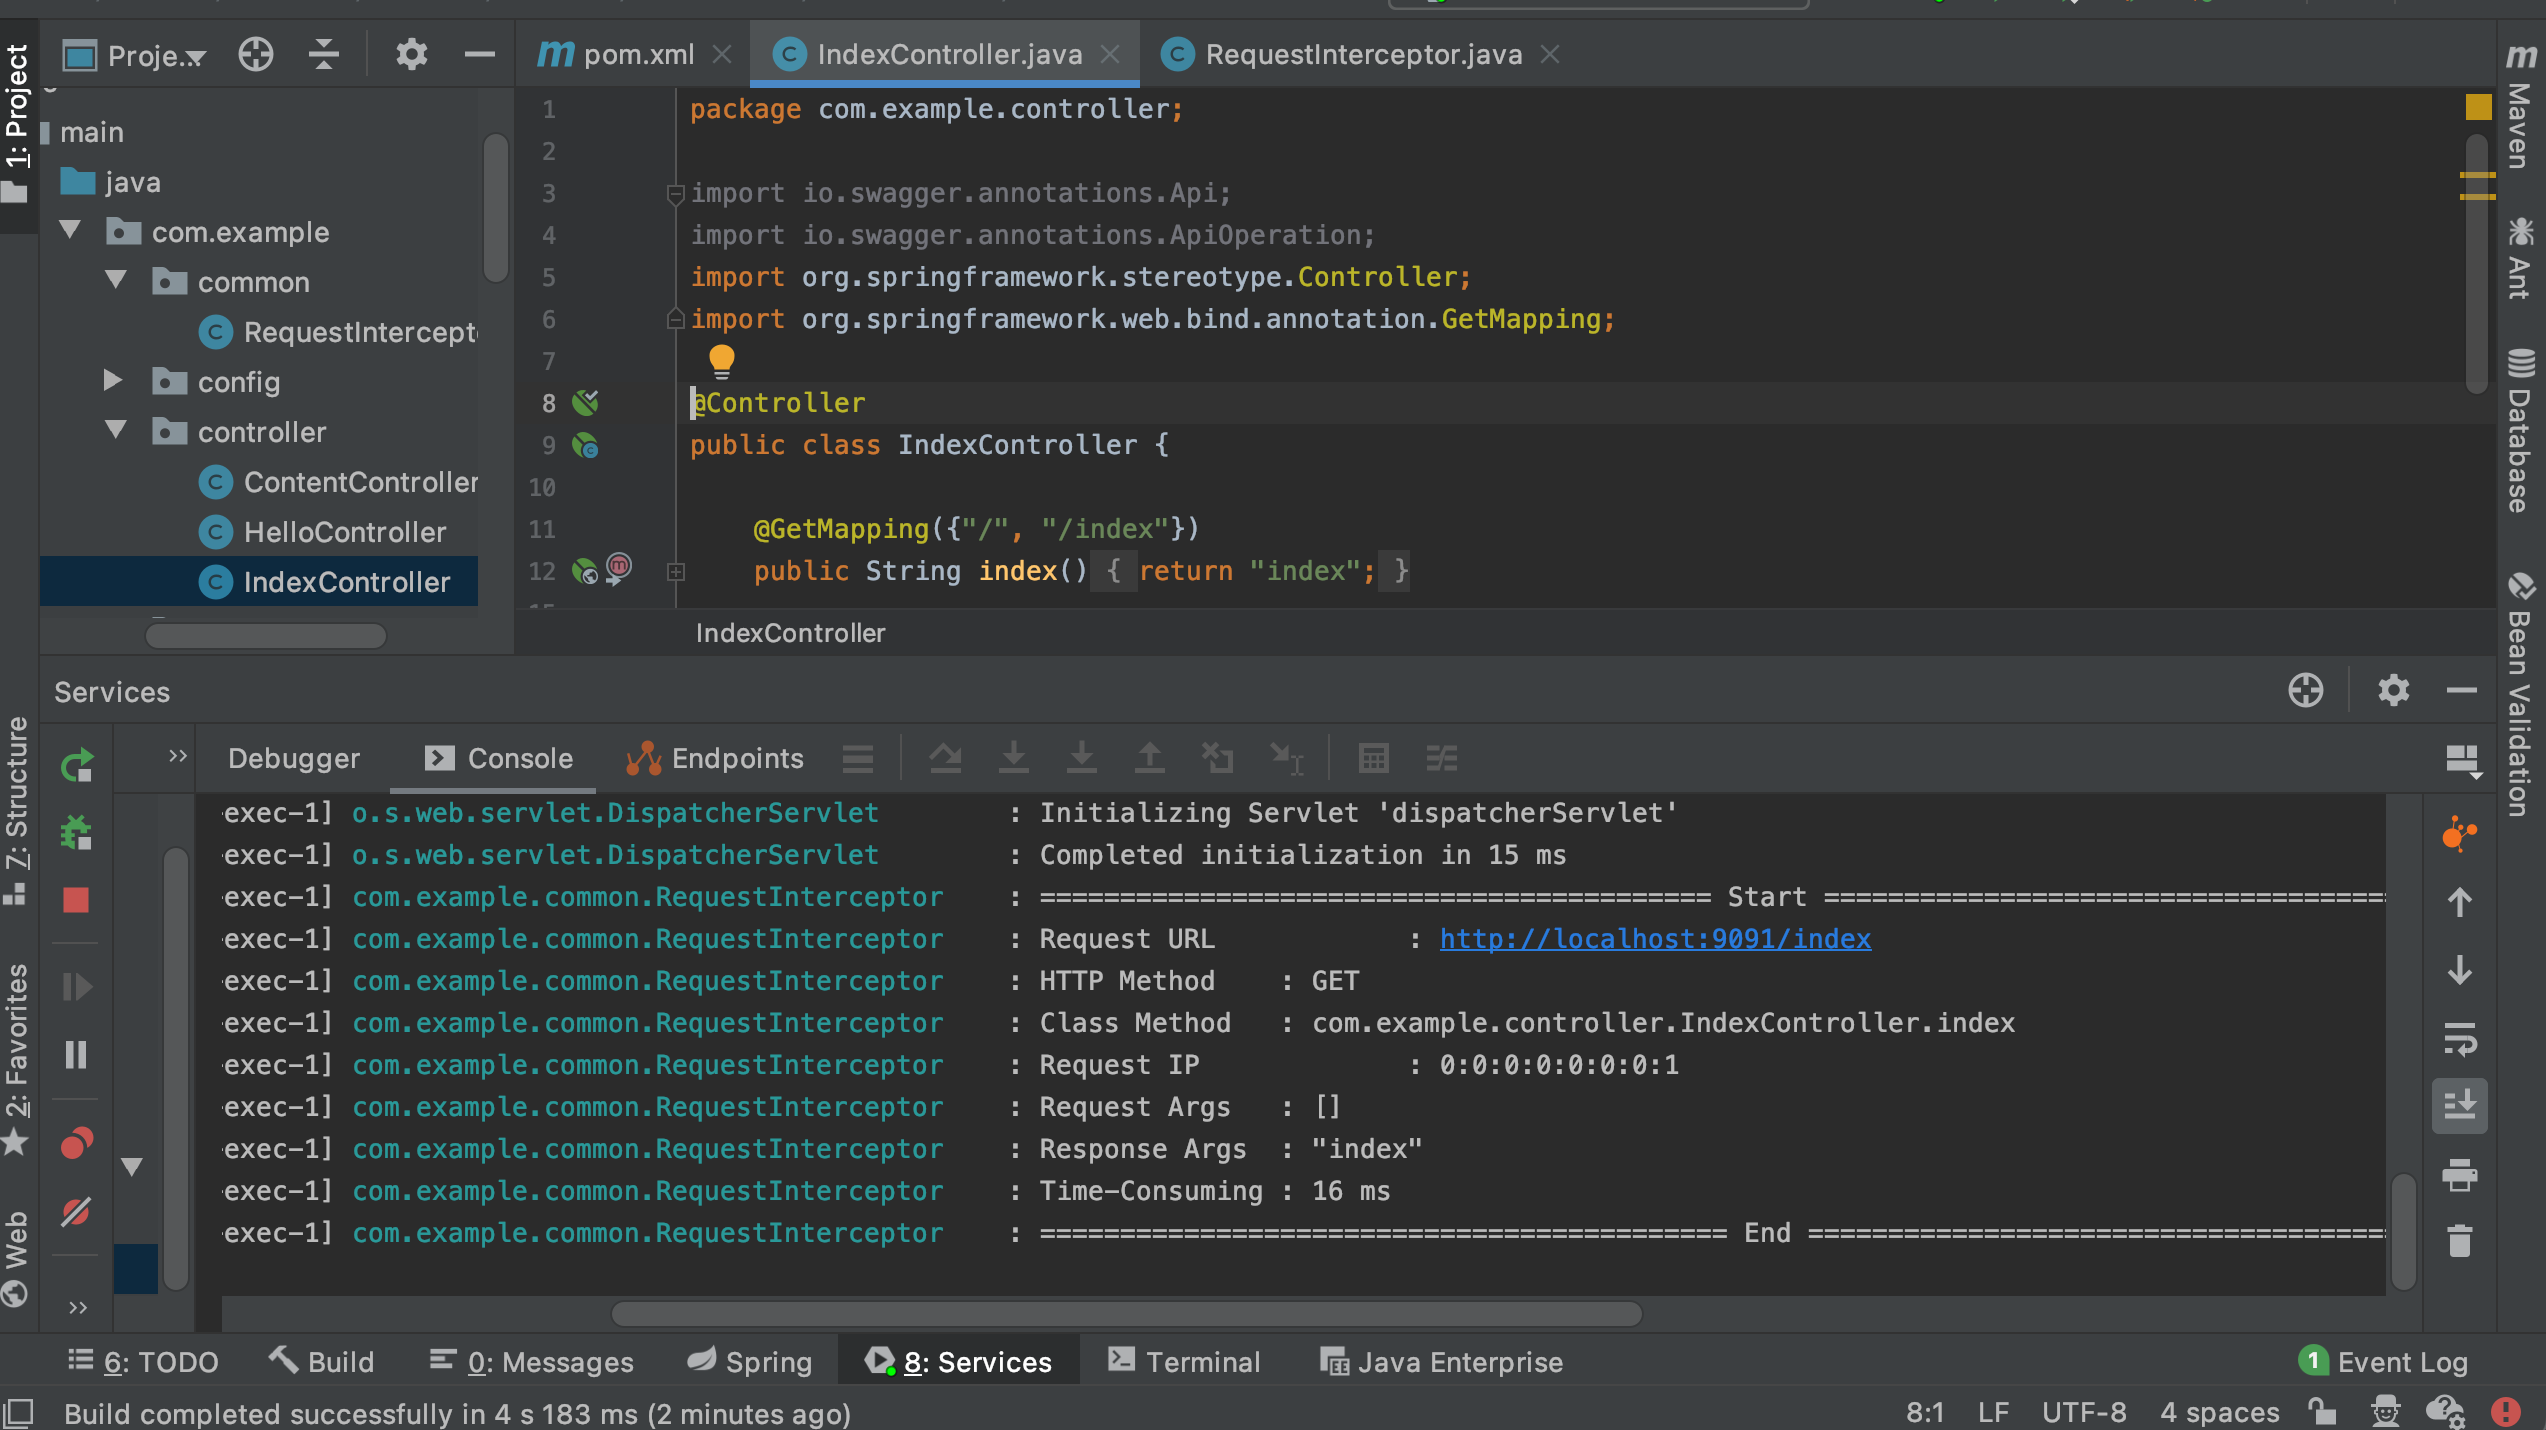Open the Database side panel
The image size is (2546, 1430).
coord(2522,430)
